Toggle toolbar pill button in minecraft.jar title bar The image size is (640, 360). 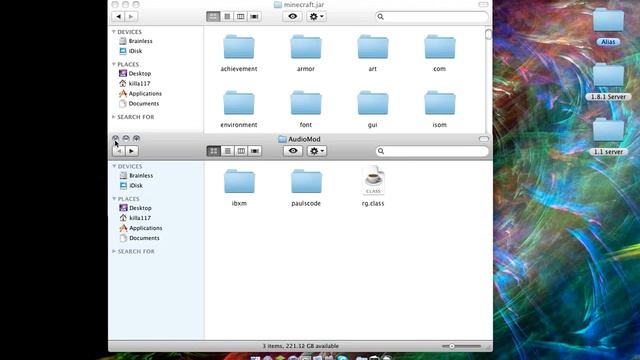tap(483, 4)
